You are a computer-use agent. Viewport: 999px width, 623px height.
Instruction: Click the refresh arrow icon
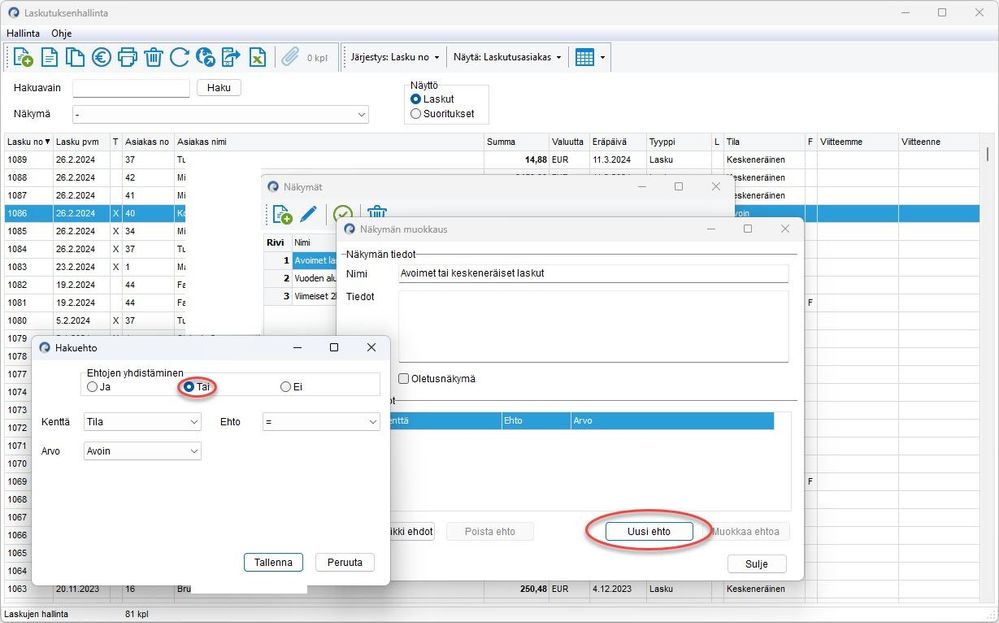(180, 57)
